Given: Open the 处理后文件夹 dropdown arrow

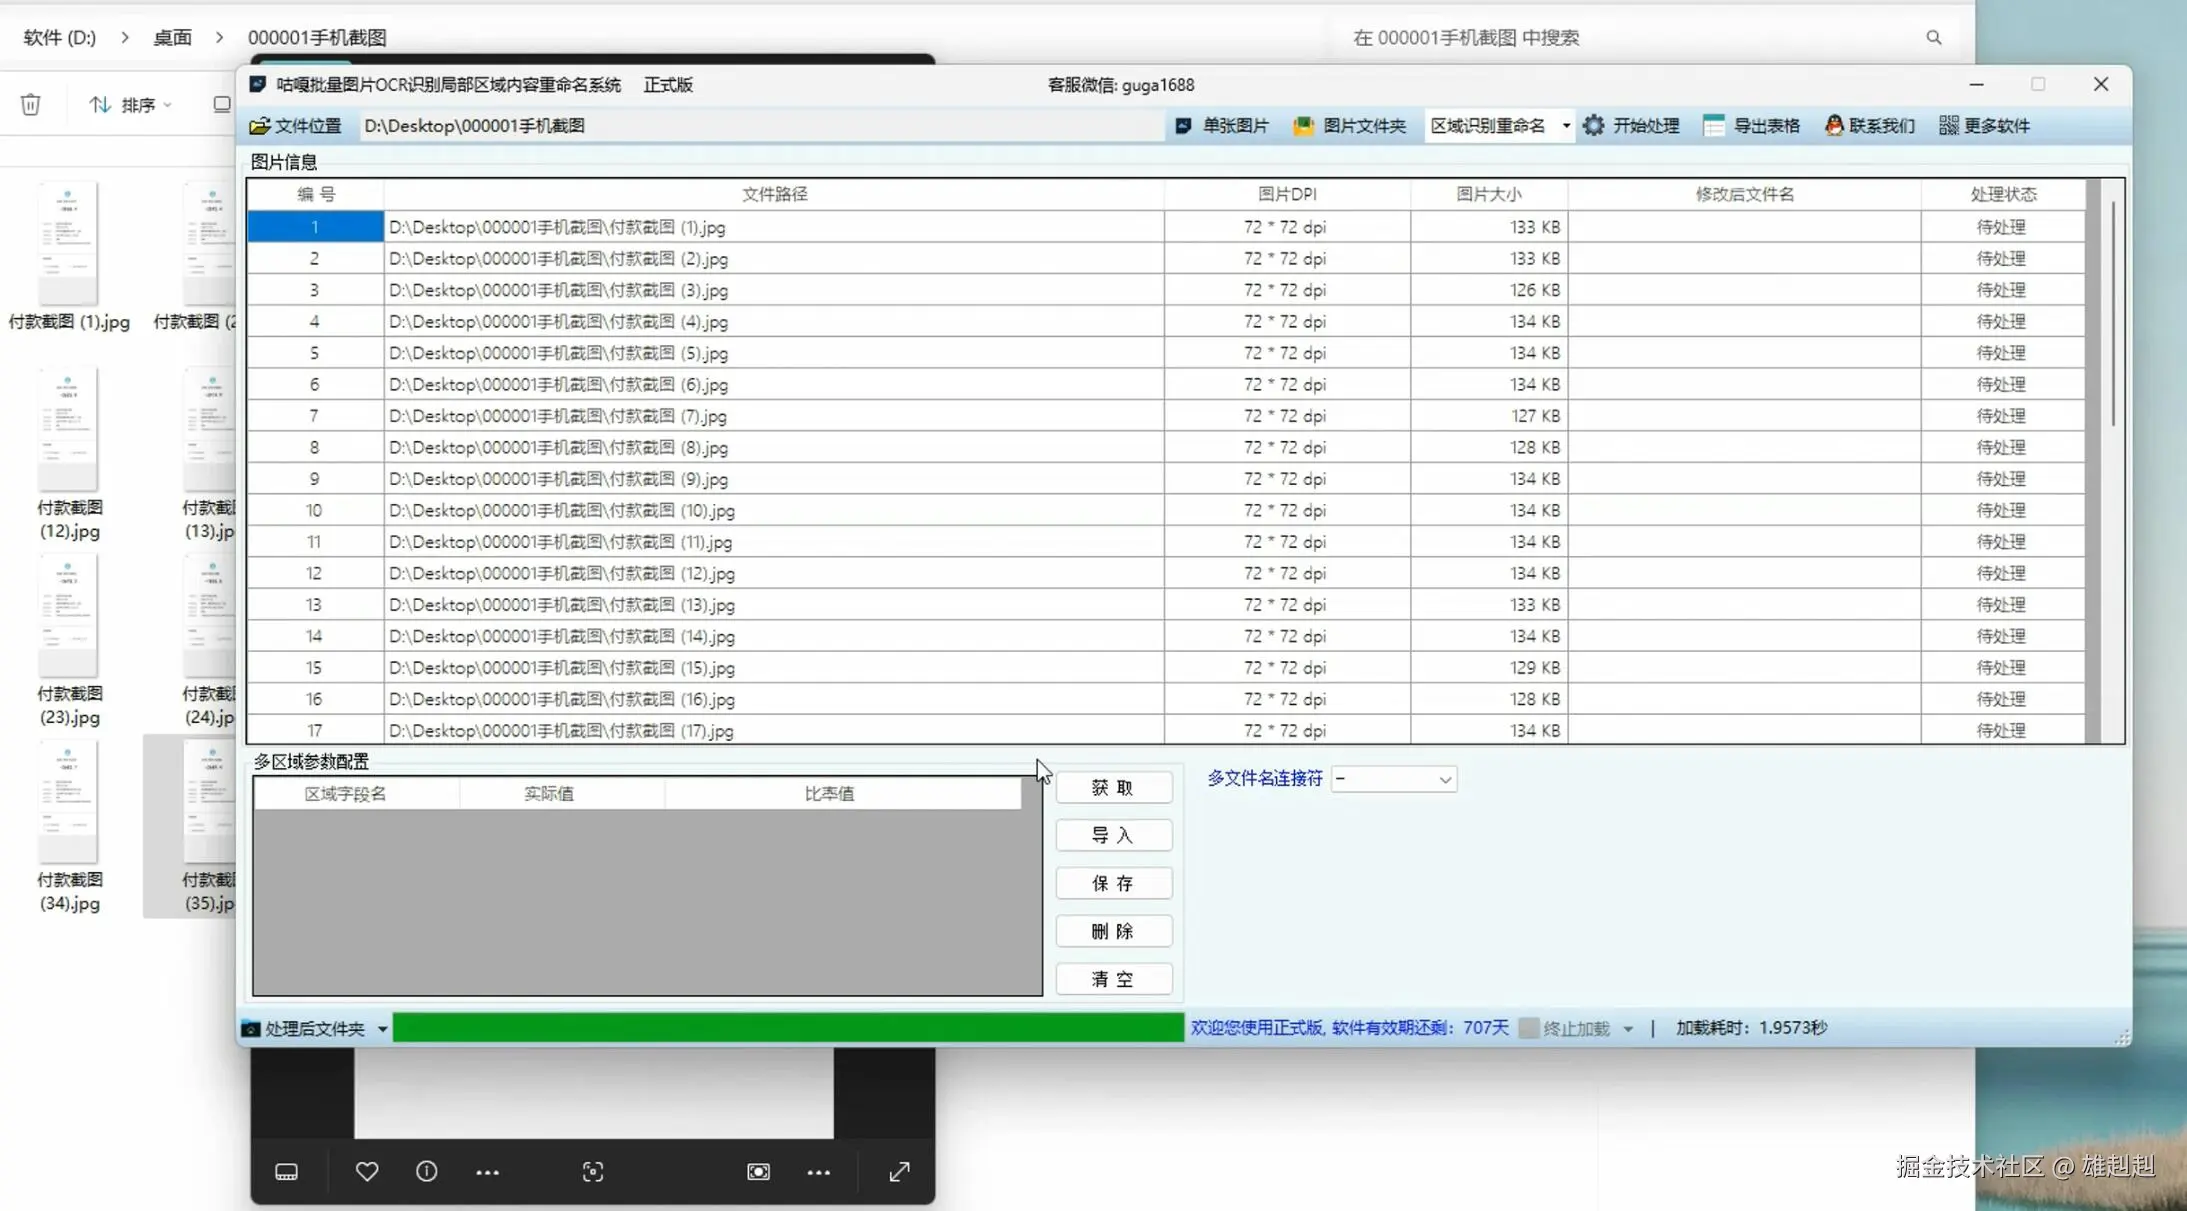Looking at the screenshot, I should pos(382,1029).
